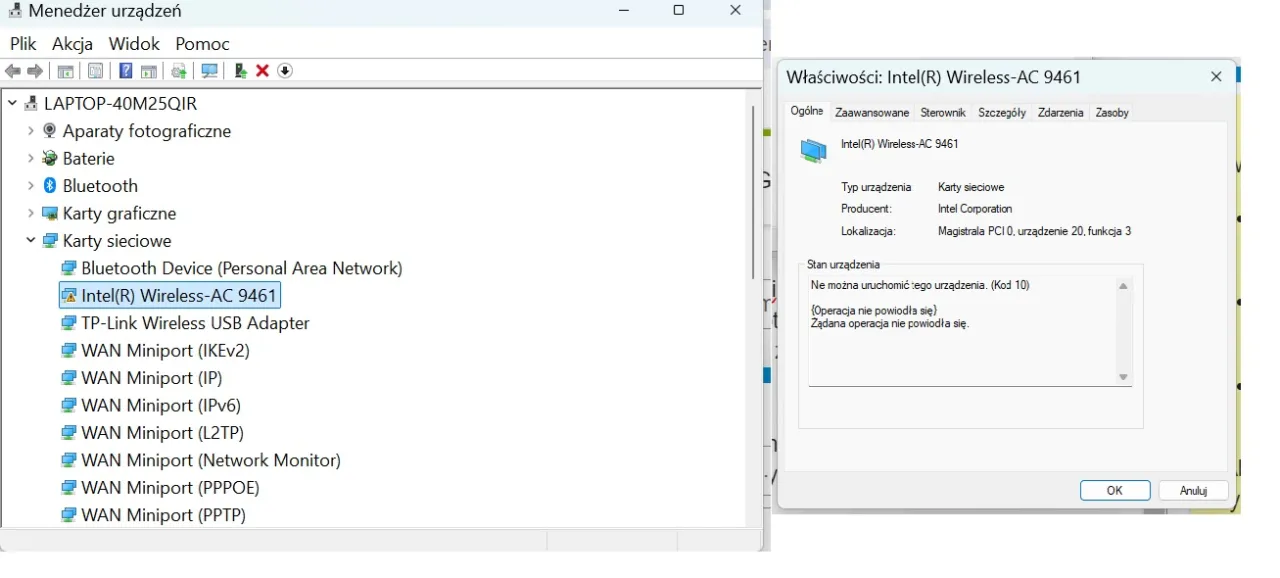Switch to the Zdarzenia tab
Image resolution: width=1280 pixels, height=578 pixels.
[1059, 112]
